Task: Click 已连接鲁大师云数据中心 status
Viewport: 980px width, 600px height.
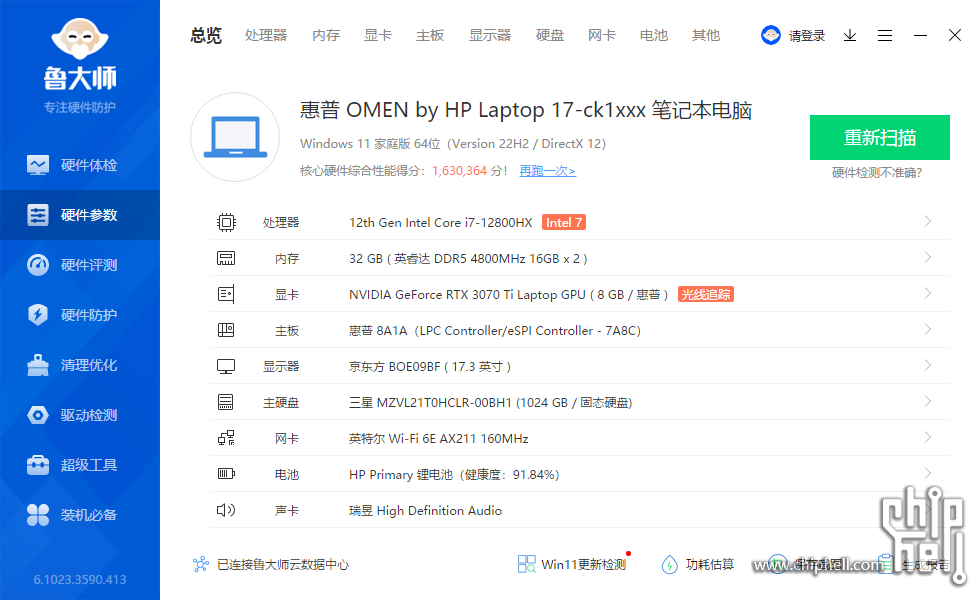Action: coord(282,564)
